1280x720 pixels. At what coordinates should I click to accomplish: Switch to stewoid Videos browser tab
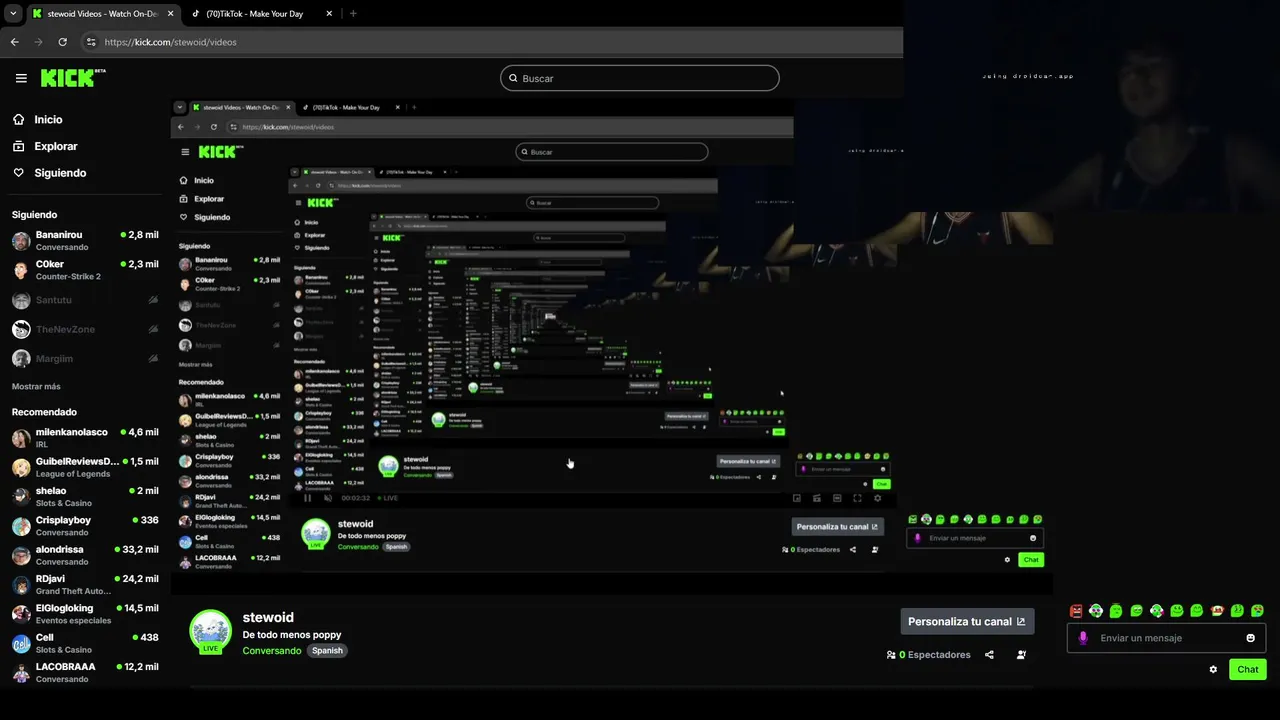(x=102, y=14)
